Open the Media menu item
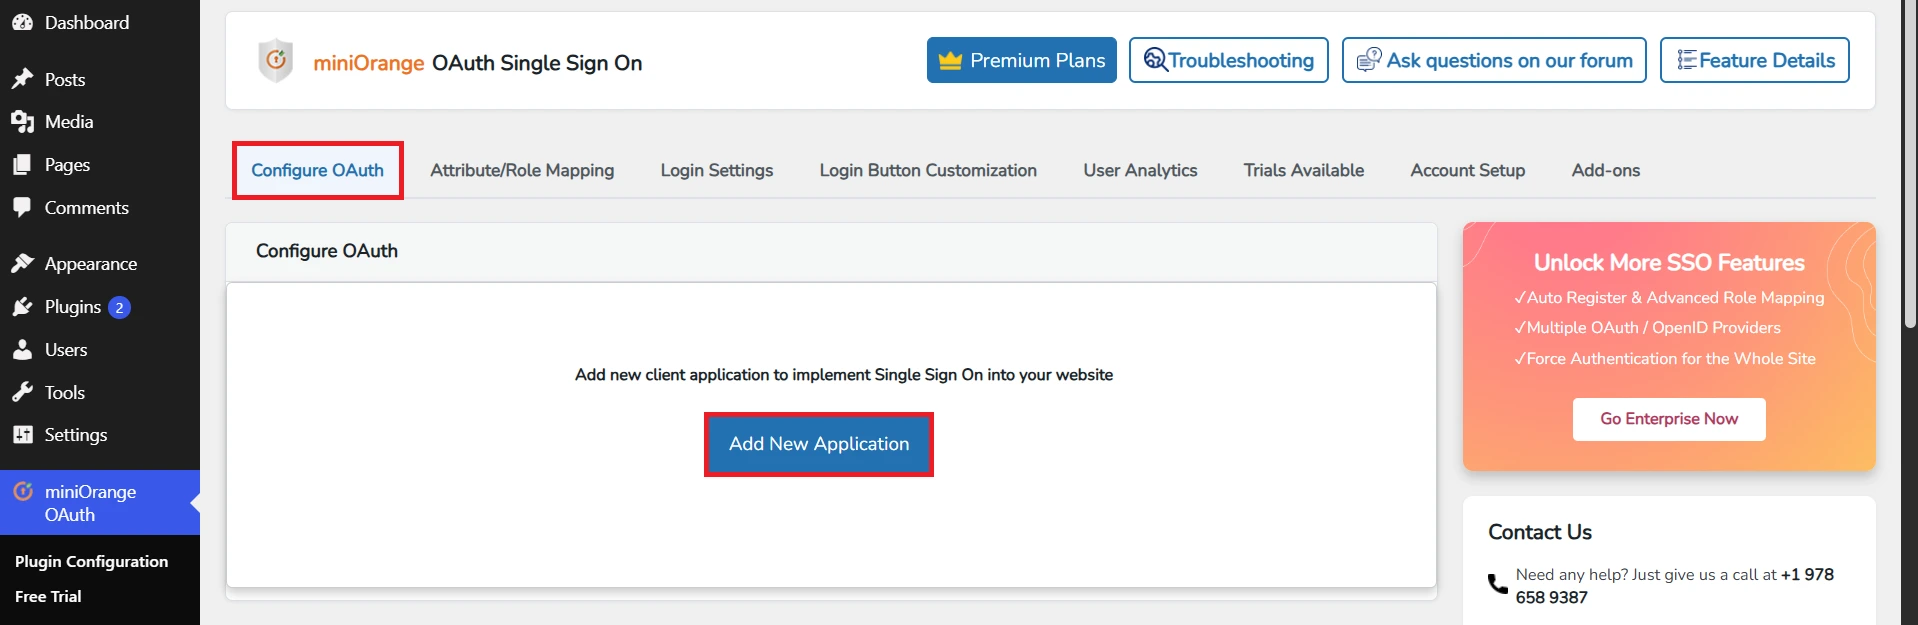Image resolution: width=1918 pixels, height=625 pixels. pyautogui.click(x=100, y=122)
